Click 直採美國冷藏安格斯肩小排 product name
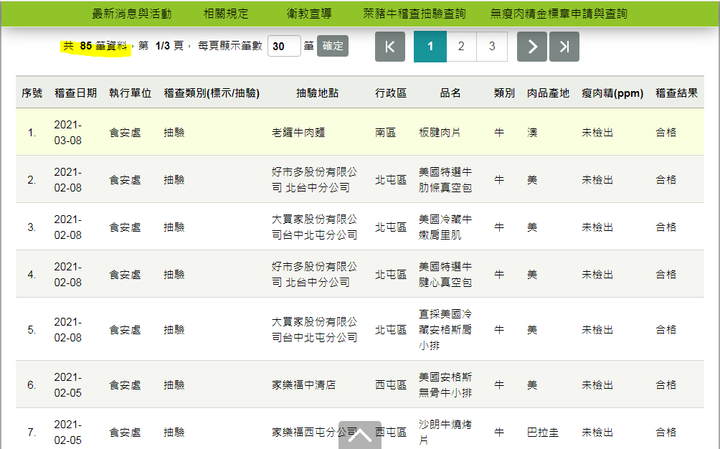 click(x=445, y=330)
